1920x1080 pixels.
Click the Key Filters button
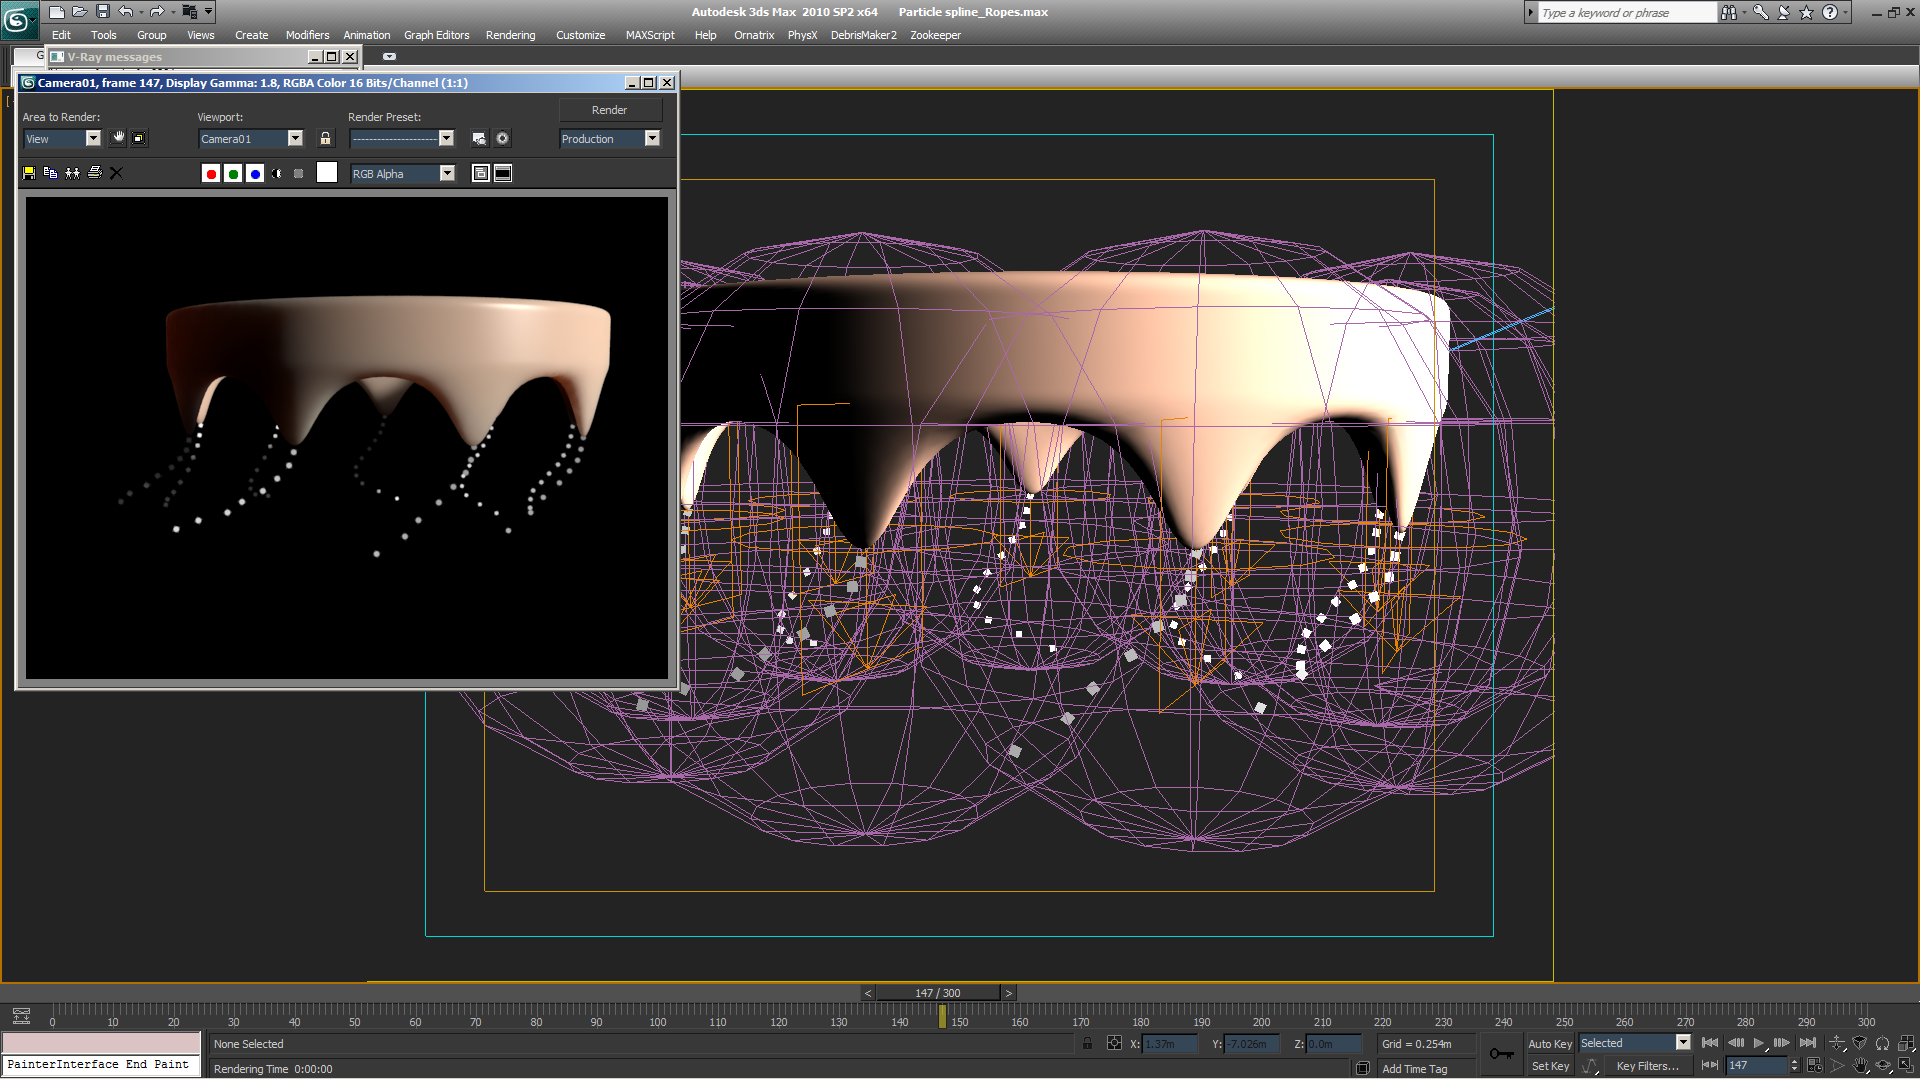[x=1647, y=1066]
